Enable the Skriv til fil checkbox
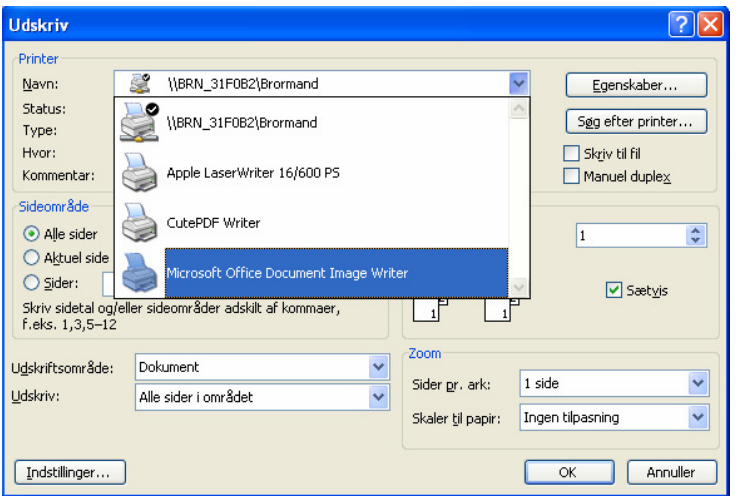This screenshot has width=741, height=497. click(571, 153)
